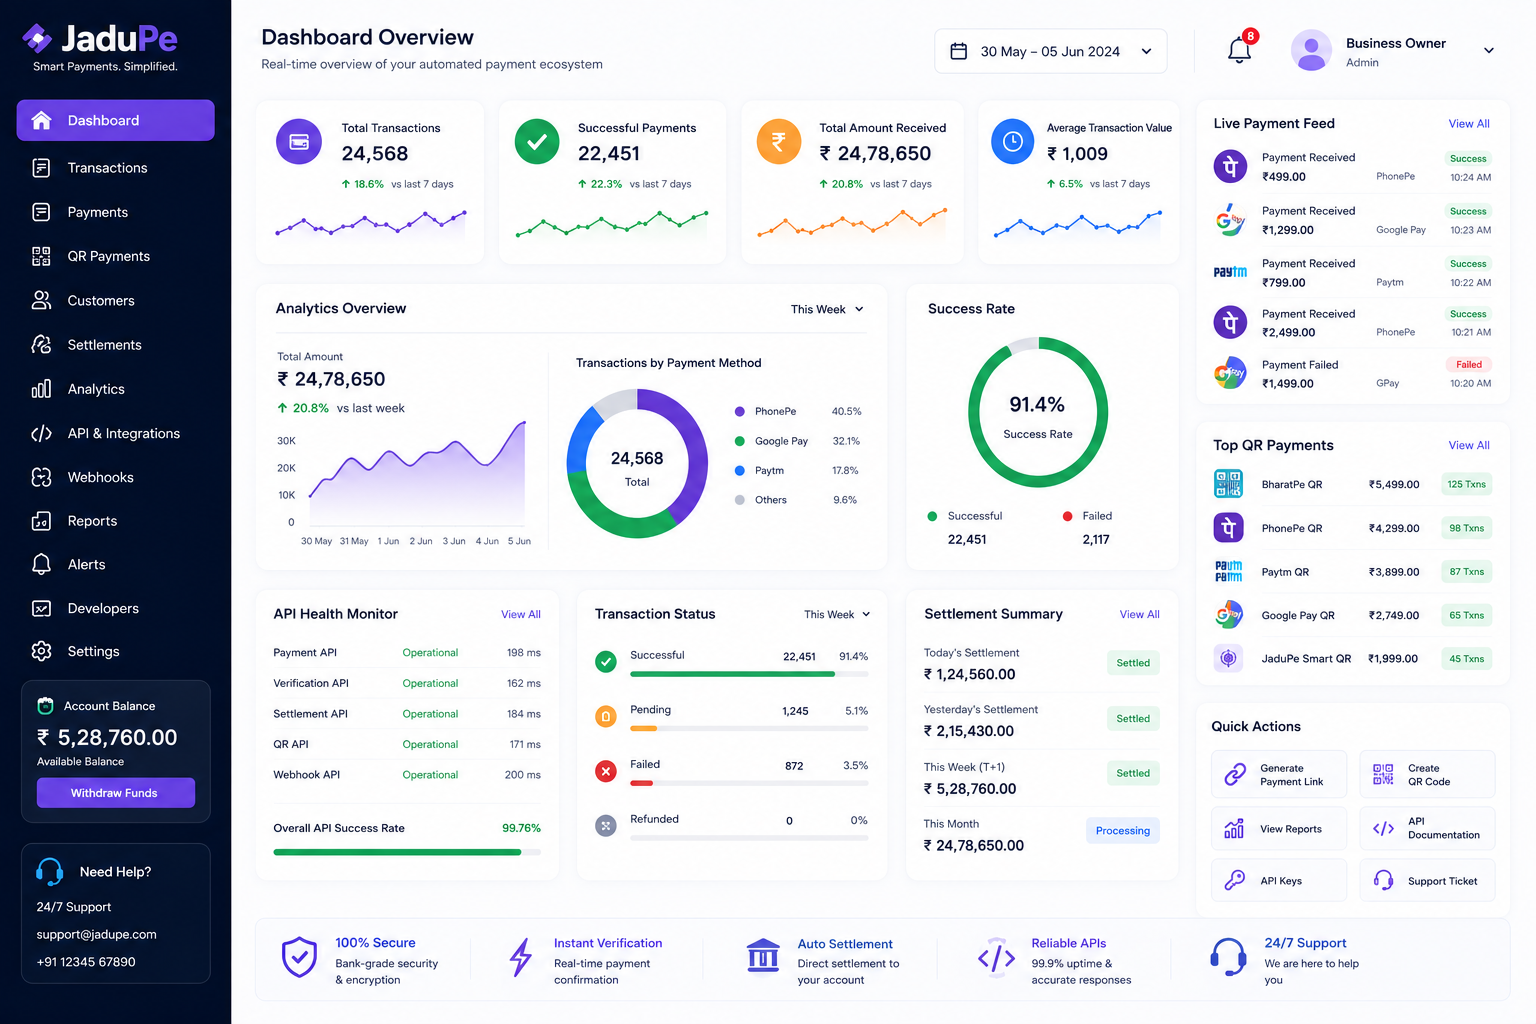Click the Overall API Success Rate bar
The width and height of the screenshot is (1536, 1024).
pyautogui.click(x=407, y=852)
